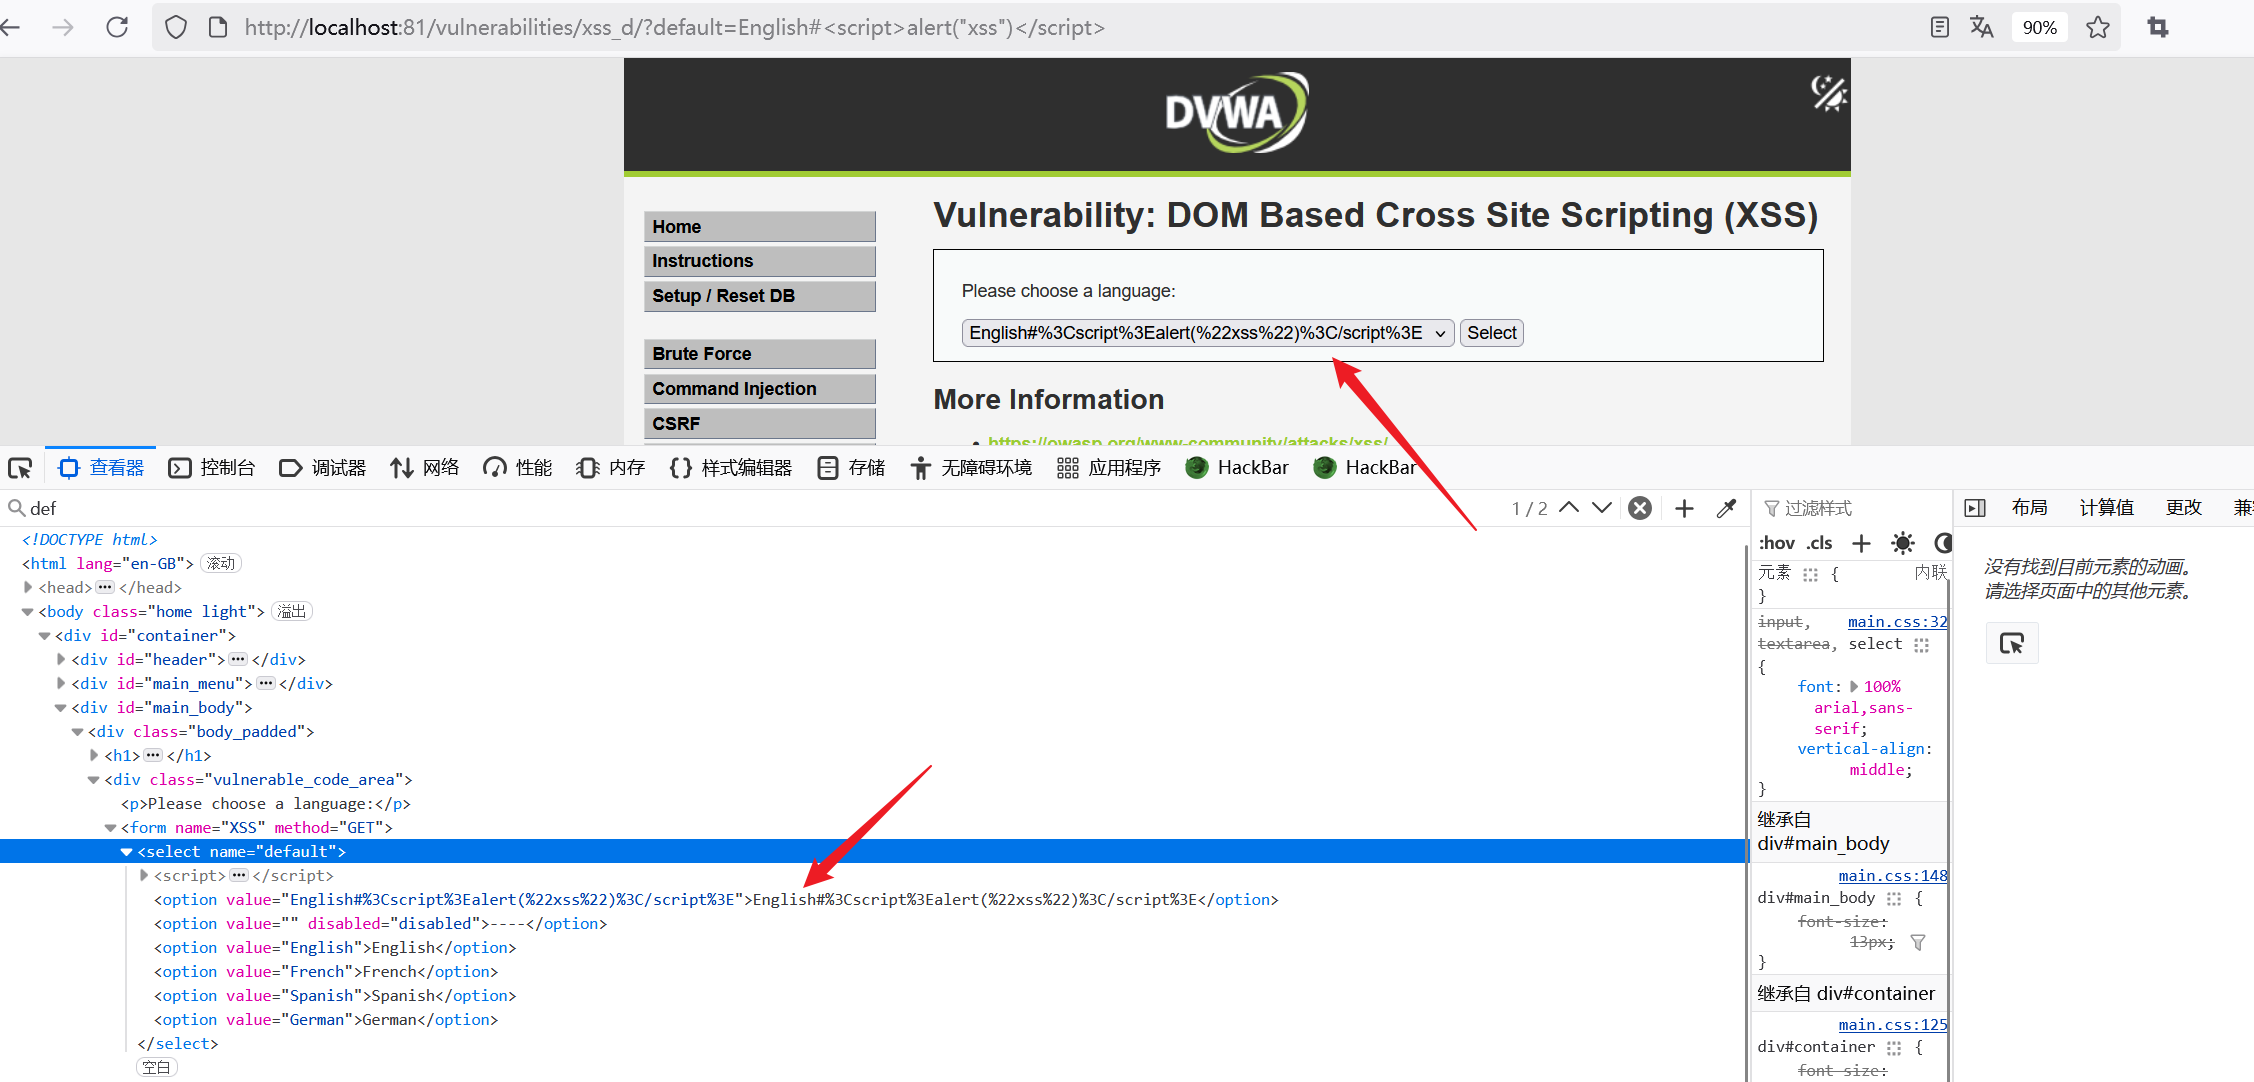Image resolution: width=2254 pixels, height=1082 pixels.
Task: Open the language selection dropdown
Action: [1208, 333]
